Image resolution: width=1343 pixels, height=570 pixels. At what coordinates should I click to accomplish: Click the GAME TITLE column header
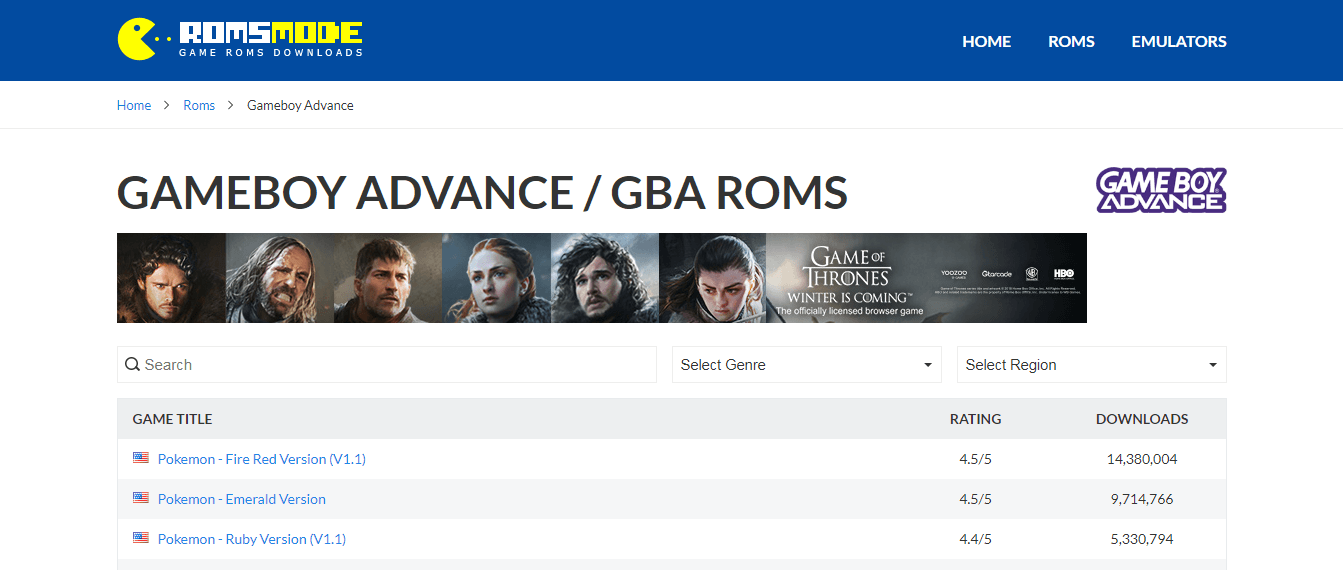173,419
